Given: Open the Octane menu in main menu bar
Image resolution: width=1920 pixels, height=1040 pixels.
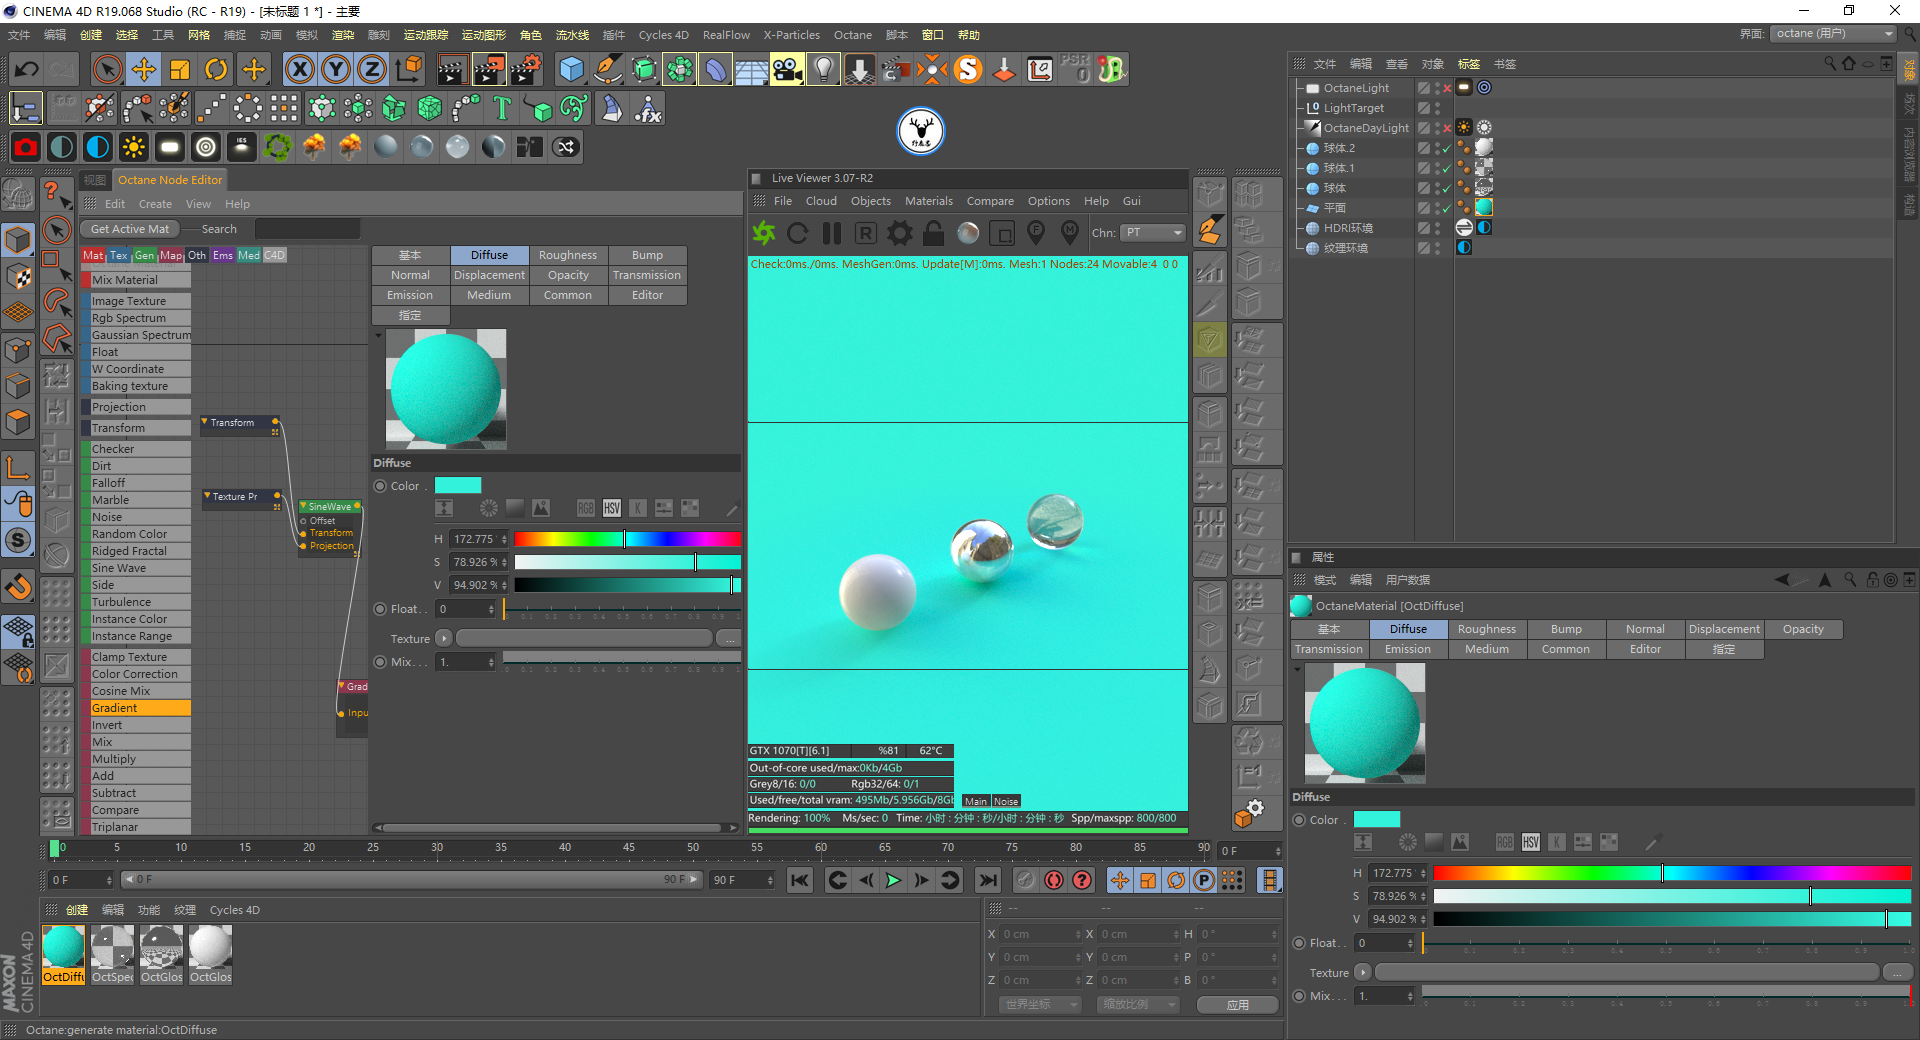Looking at the screenshot, I should (x=853, y=35).
